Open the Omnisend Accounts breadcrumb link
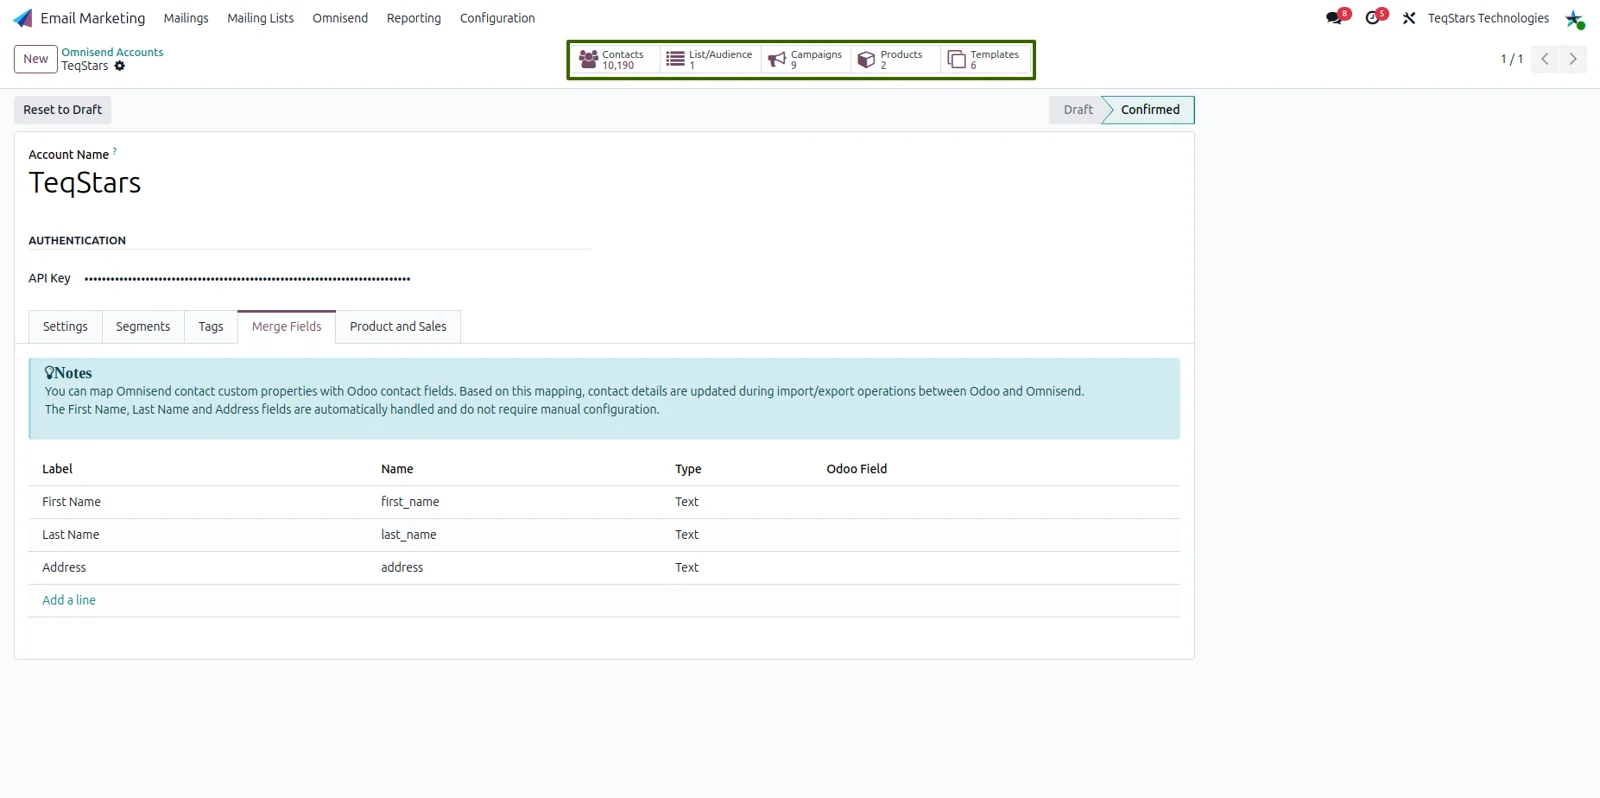Screen dimensions: 1600x798 pyautogui.click(x=112, y=52)
